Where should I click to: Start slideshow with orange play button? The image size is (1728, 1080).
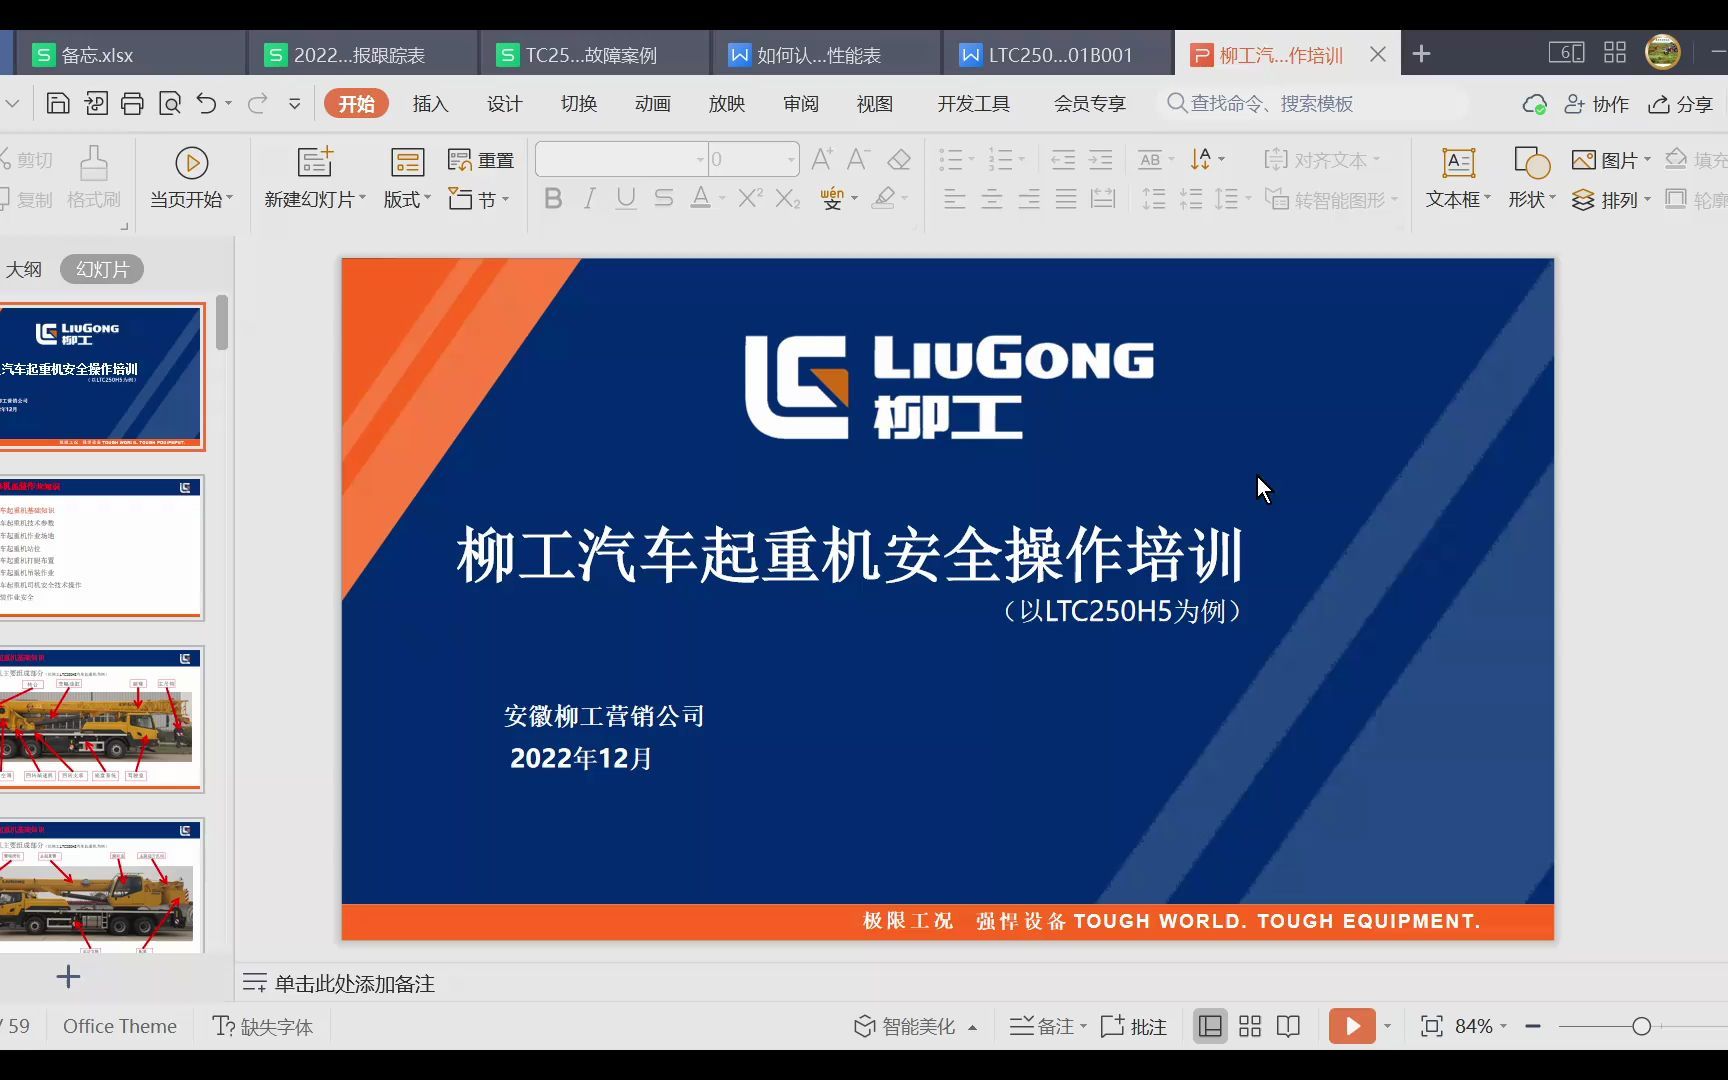[x=1352, y=1026]
